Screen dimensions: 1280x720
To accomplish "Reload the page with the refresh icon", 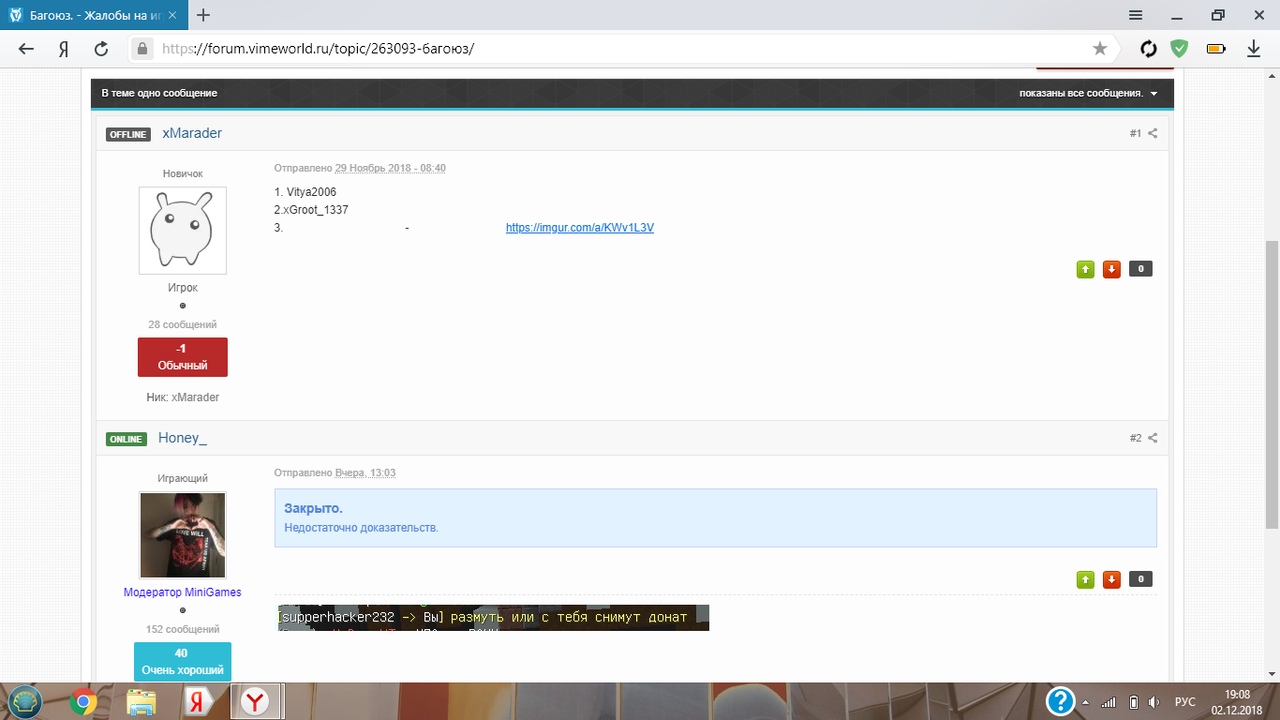I will [100, 48].
